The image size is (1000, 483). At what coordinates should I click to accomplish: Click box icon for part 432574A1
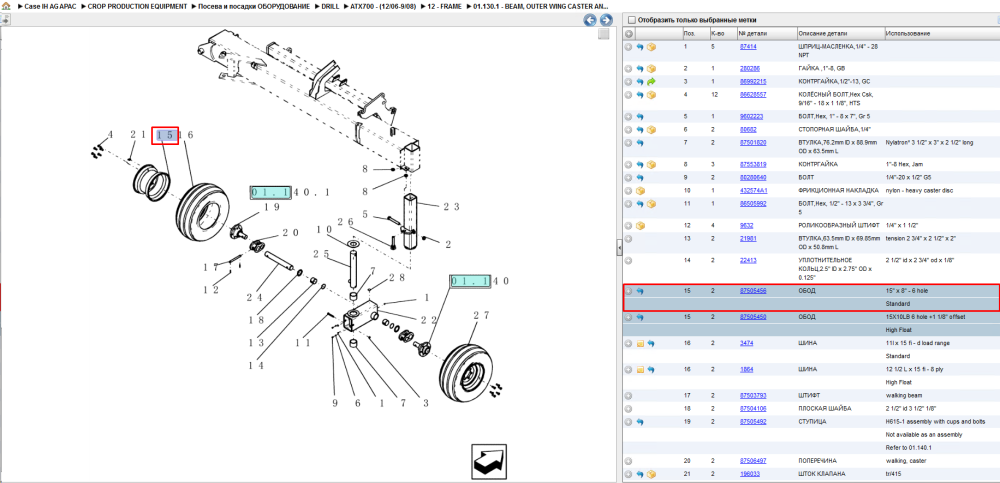pyautogui.click(x=640, y=191)
